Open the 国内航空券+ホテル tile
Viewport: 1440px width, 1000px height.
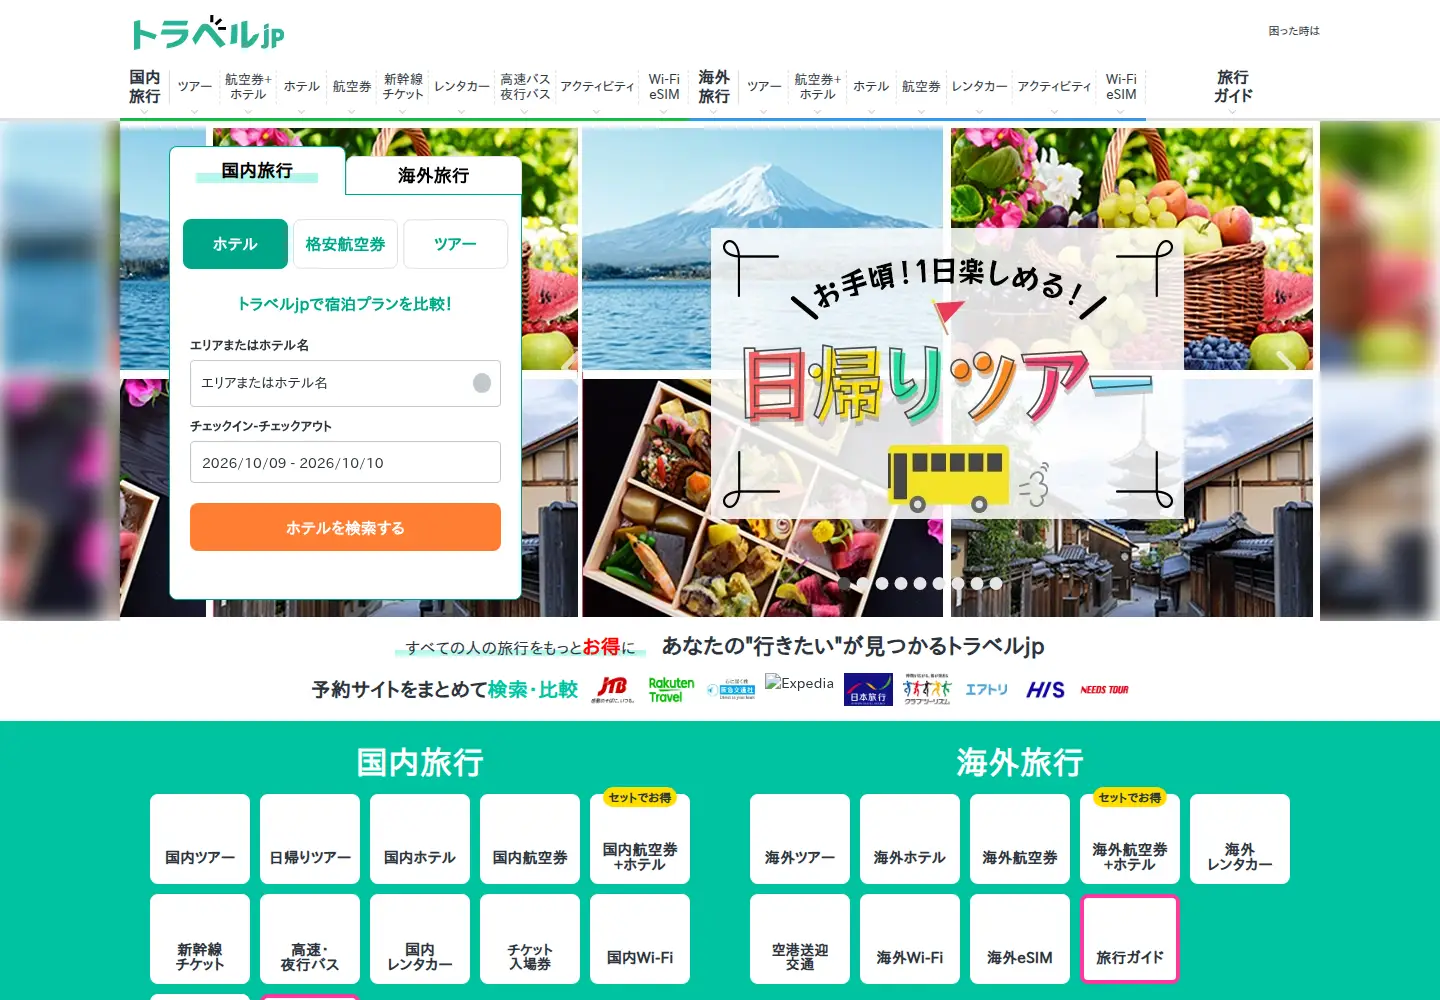tap(640, 839)
